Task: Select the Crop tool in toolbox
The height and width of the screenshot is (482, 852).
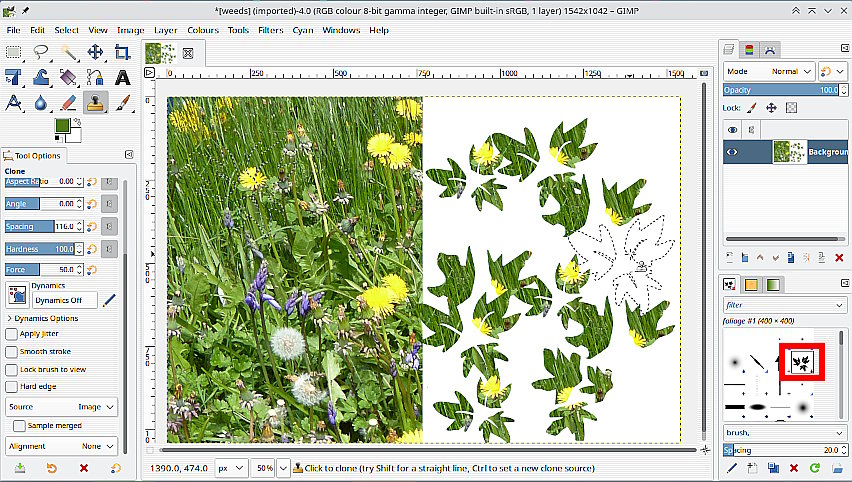Action: click(x=123, y=52)
